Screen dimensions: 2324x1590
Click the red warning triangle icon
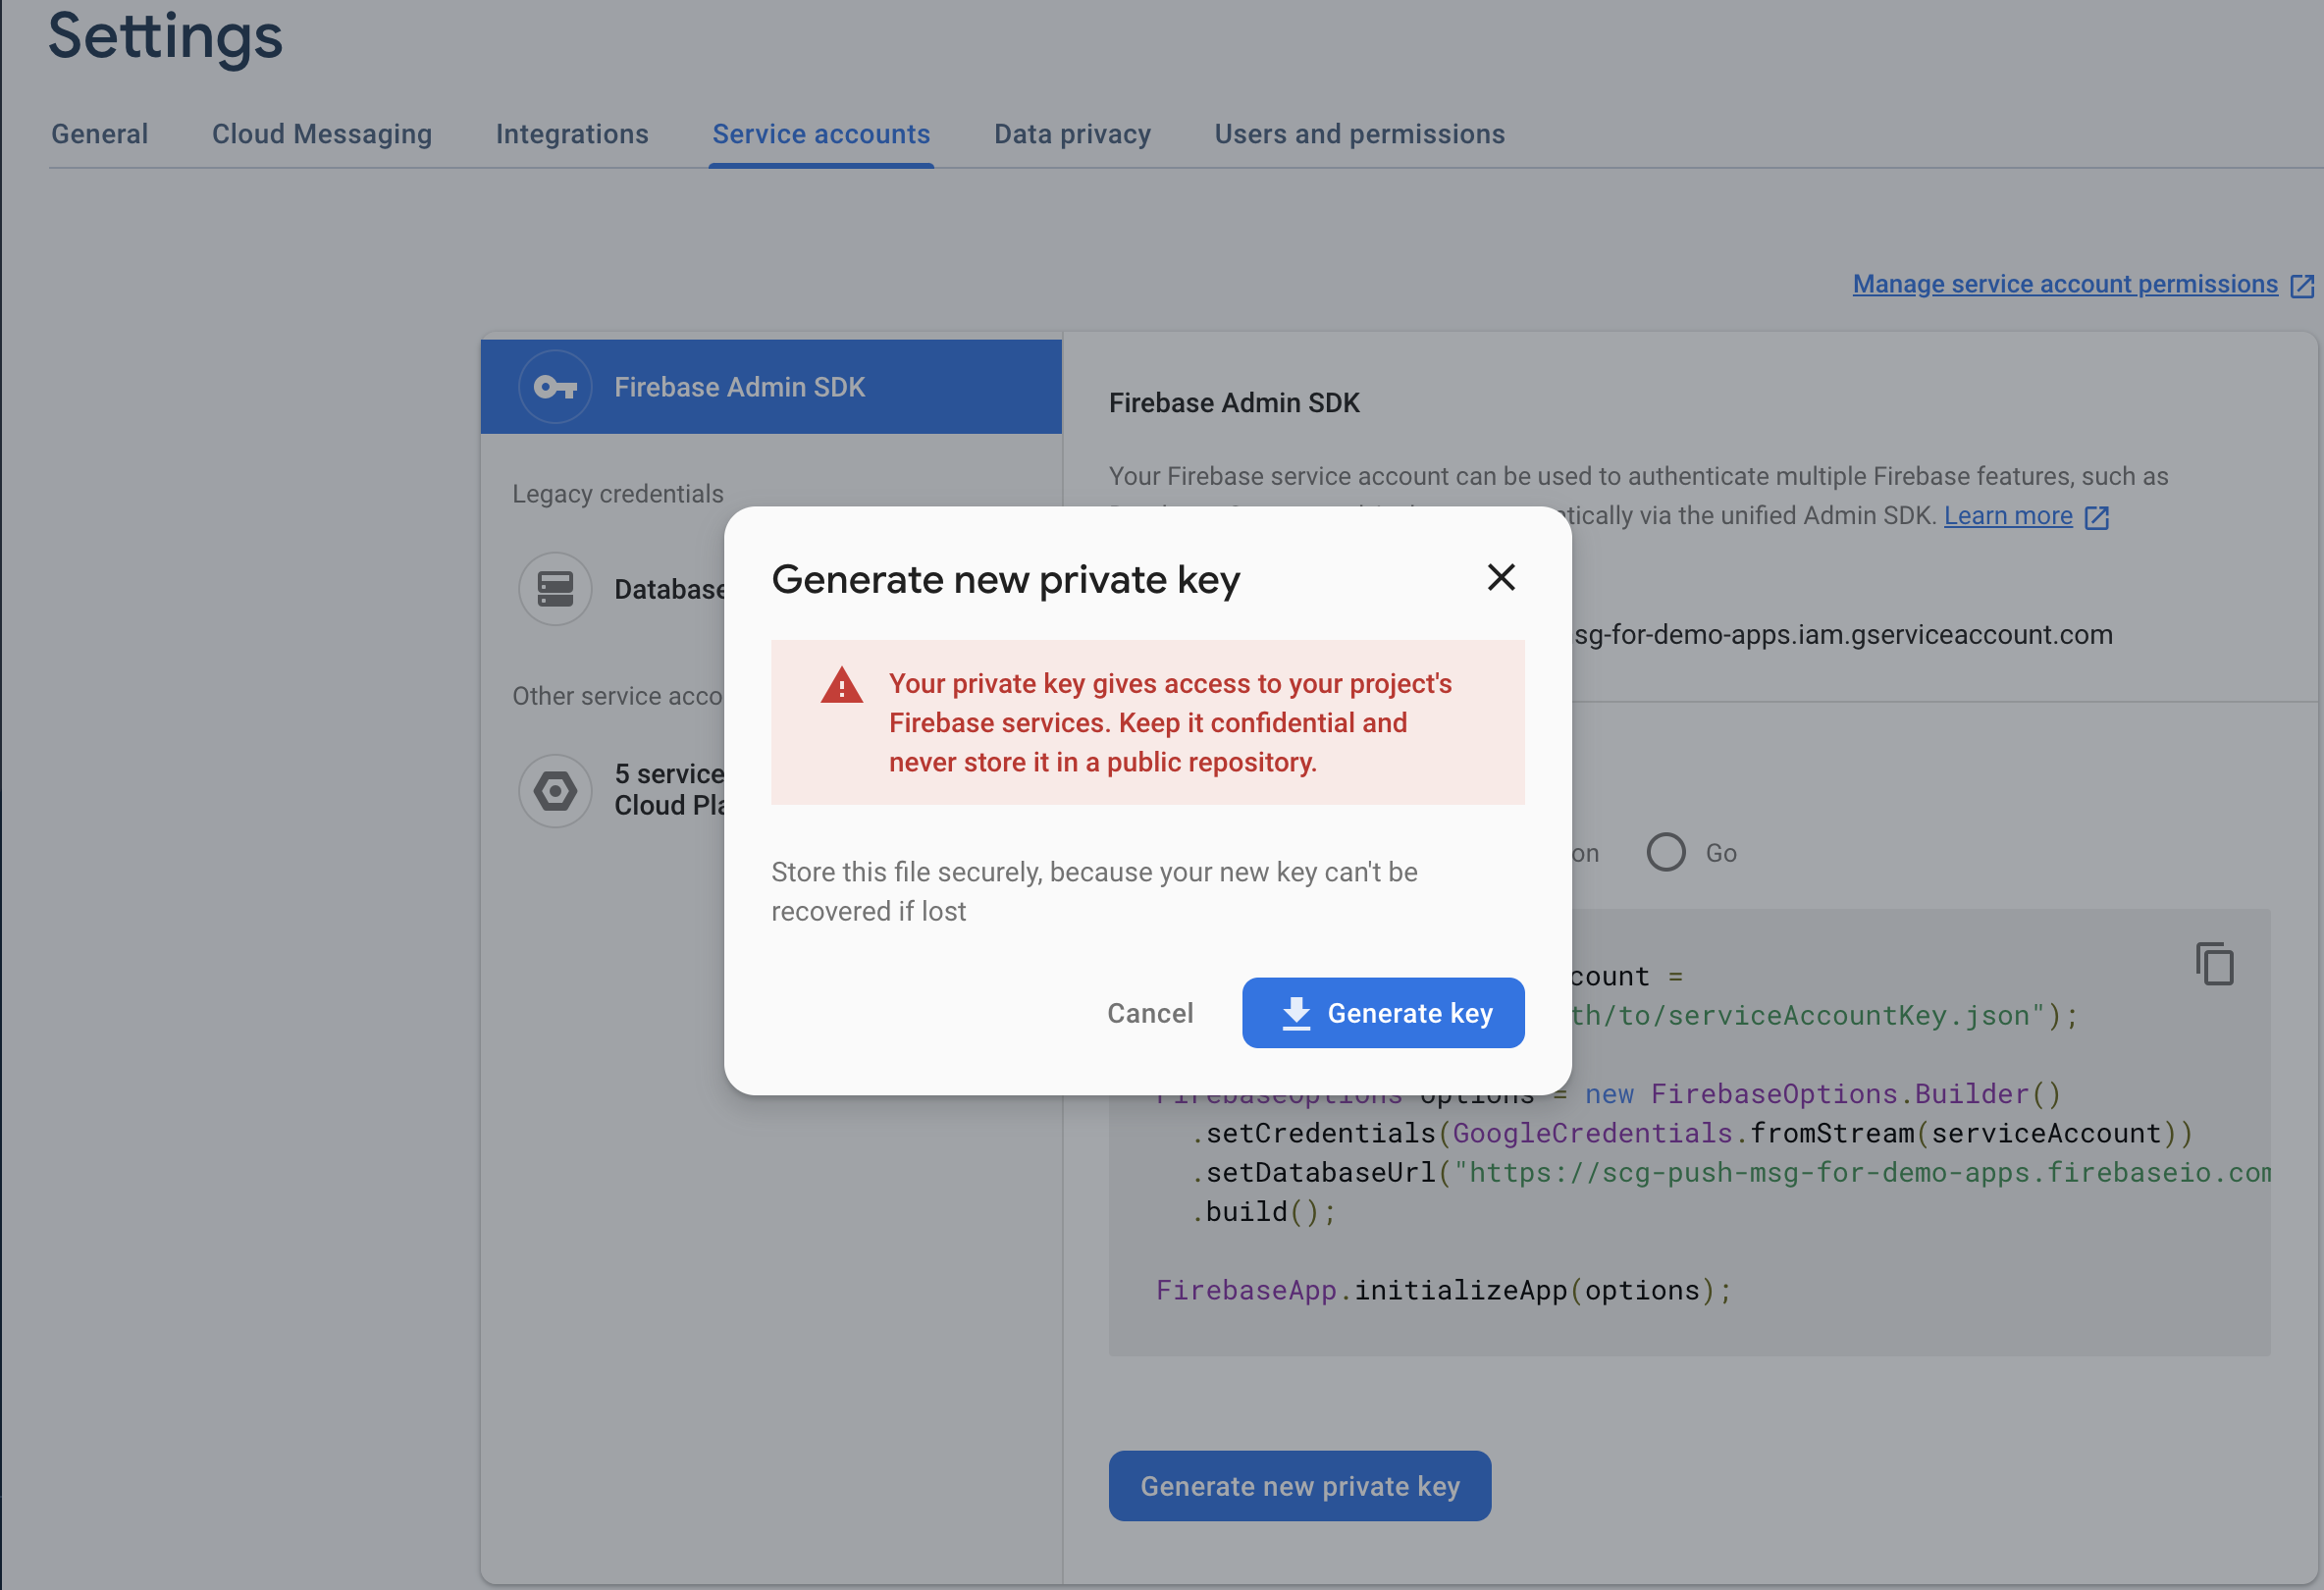[842, 685]
